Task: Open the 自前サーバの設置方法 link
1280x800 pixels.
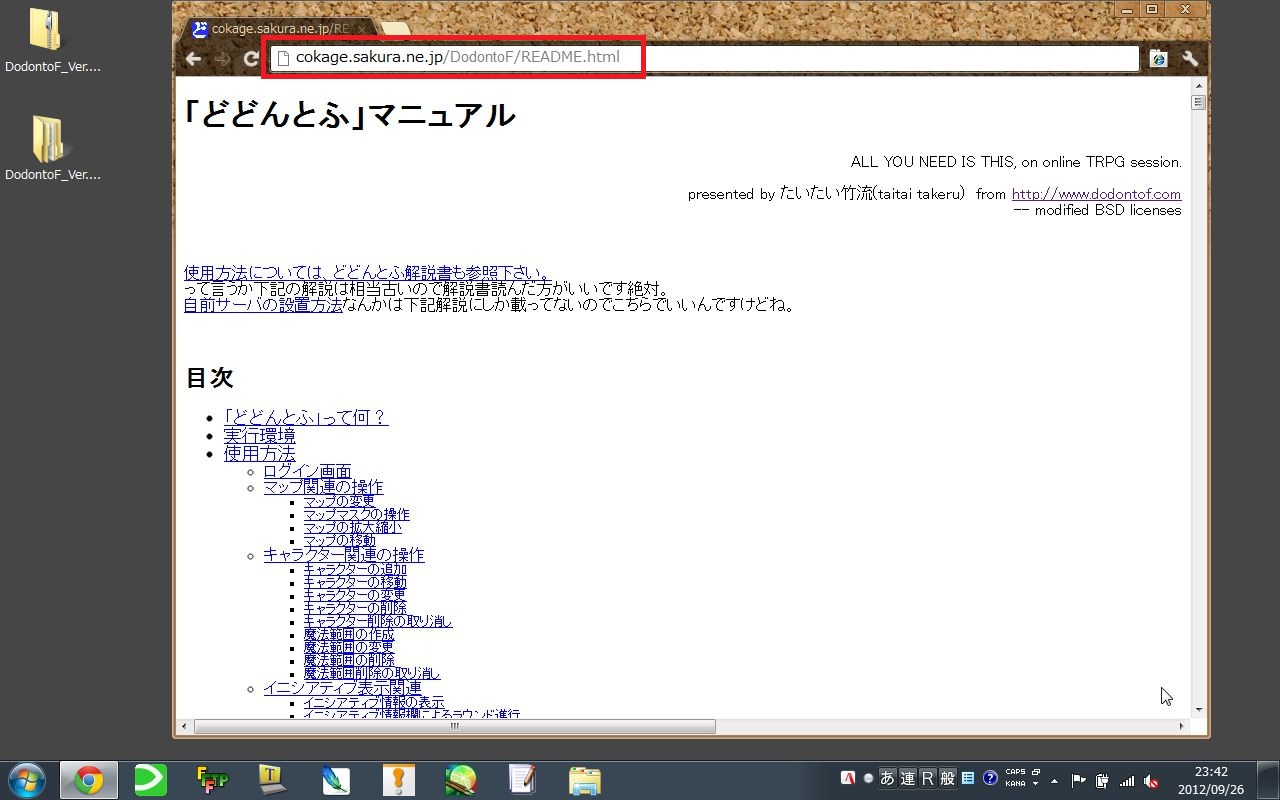Action: click(x=263, y=305)
